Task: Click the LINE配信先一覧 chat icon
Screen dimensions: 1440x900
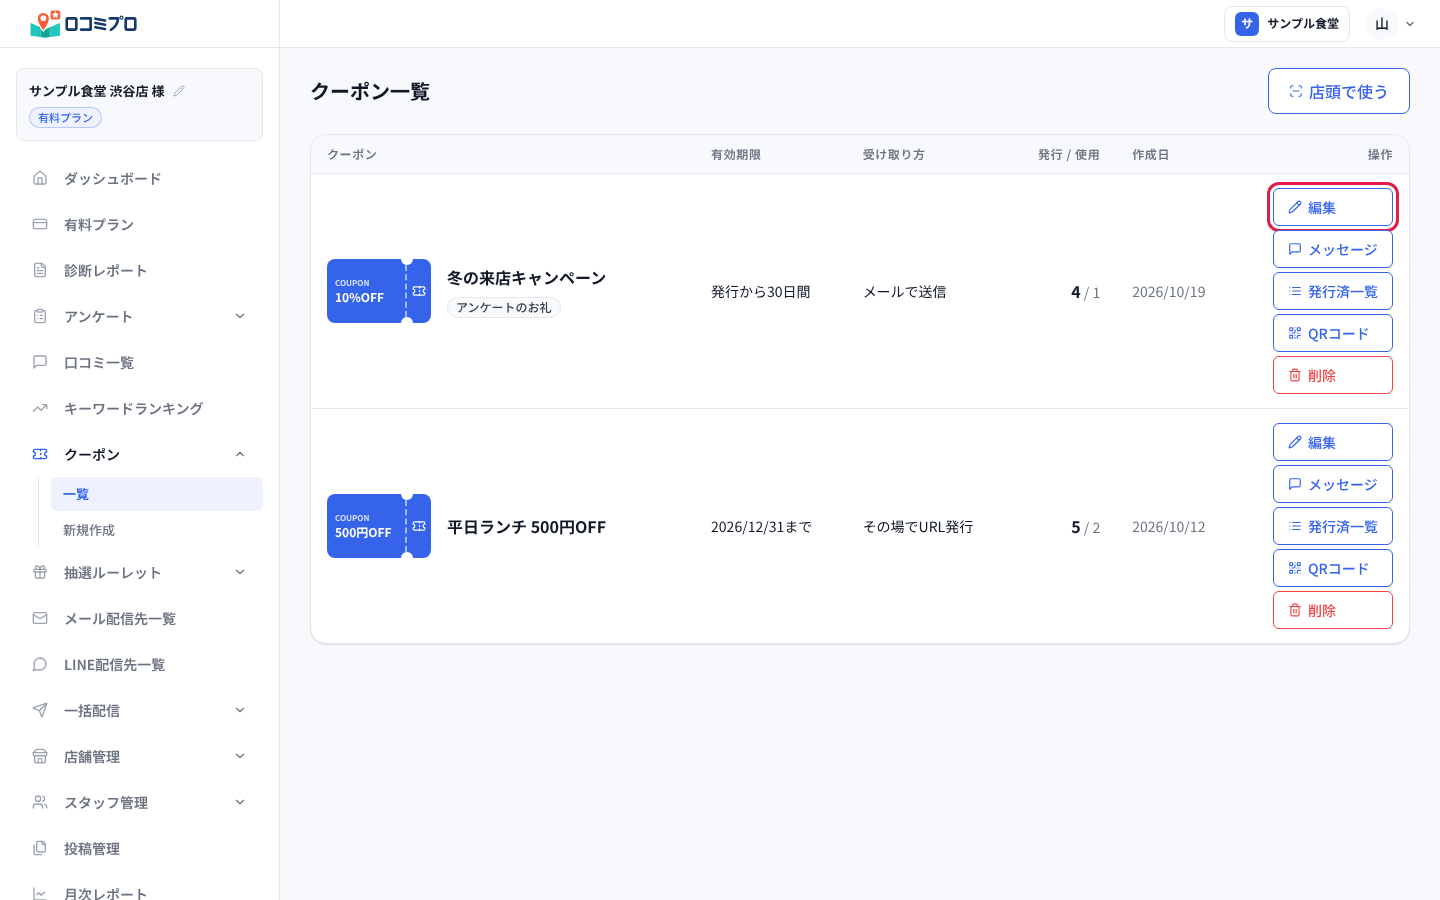Action: pyautogui.click(x=40, y=664)
